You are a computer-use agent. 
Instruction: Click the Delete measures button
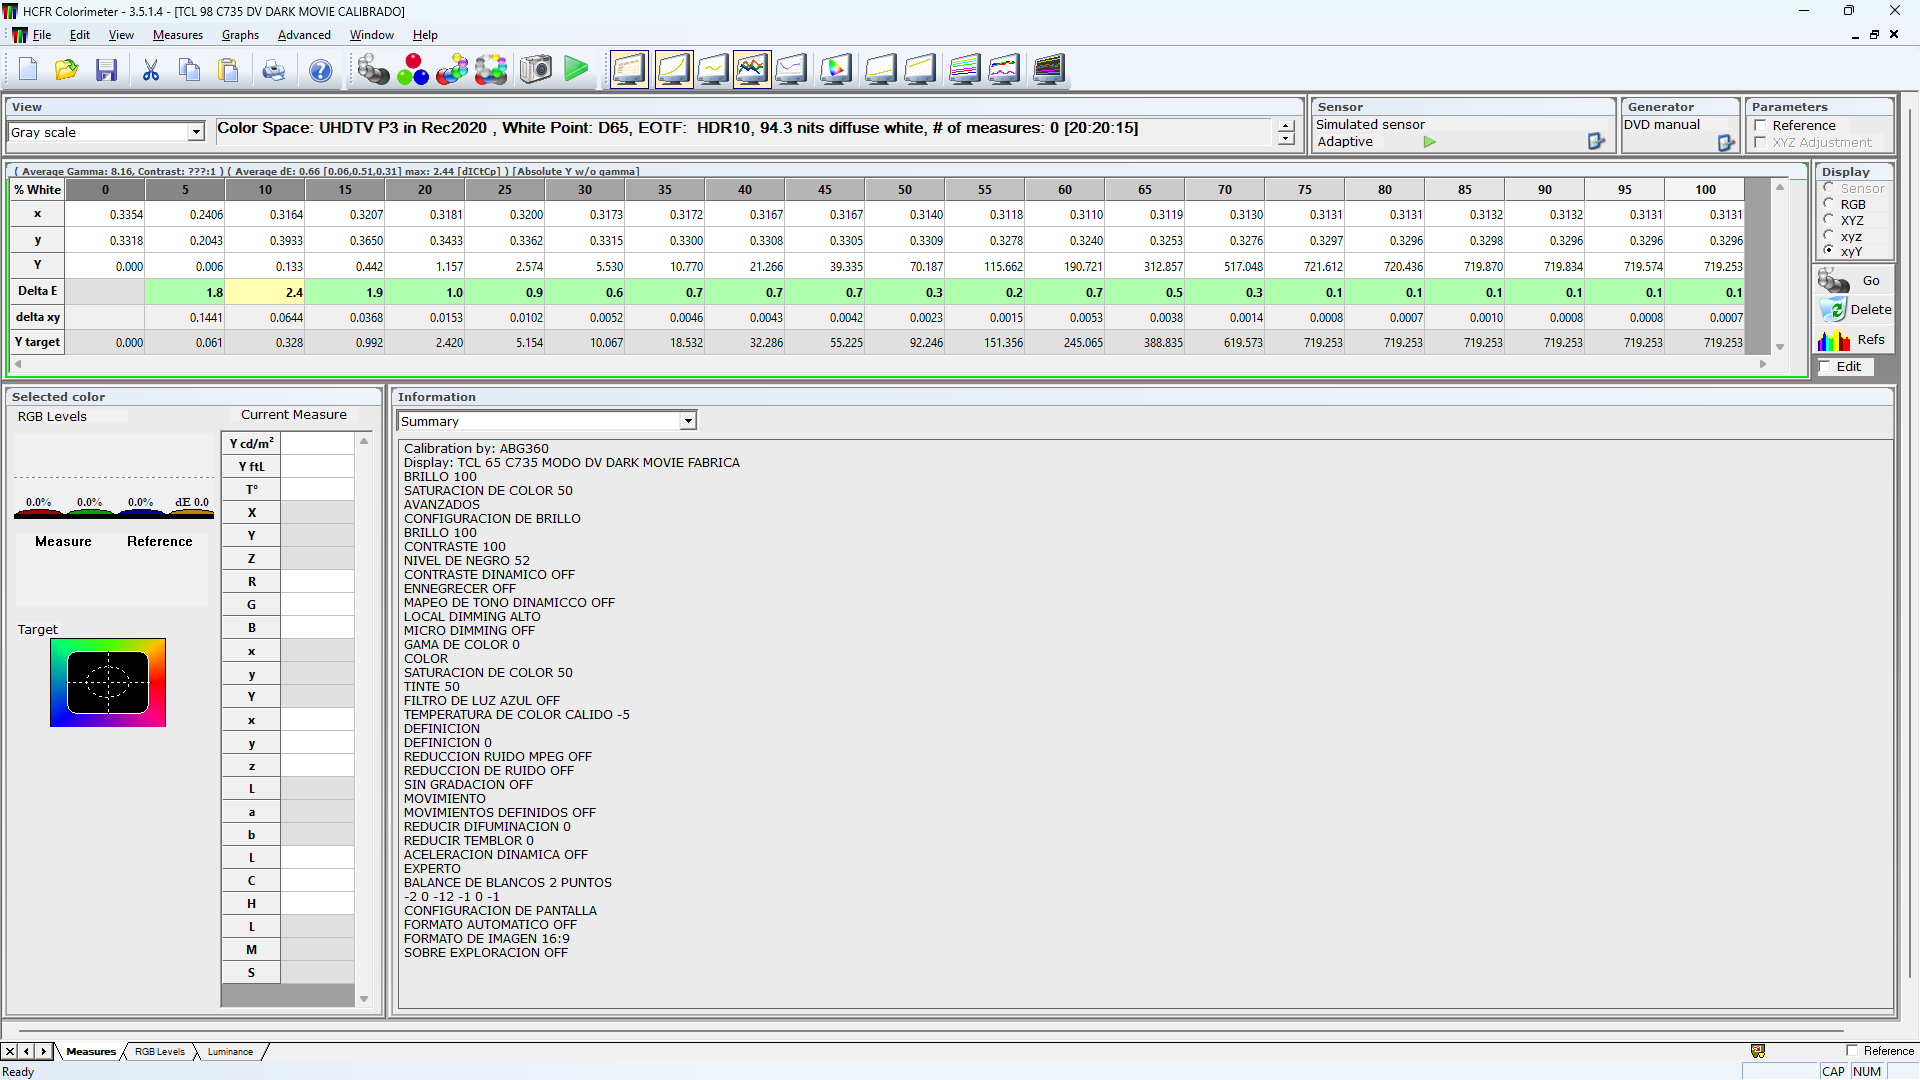(x=1855, y=310)
